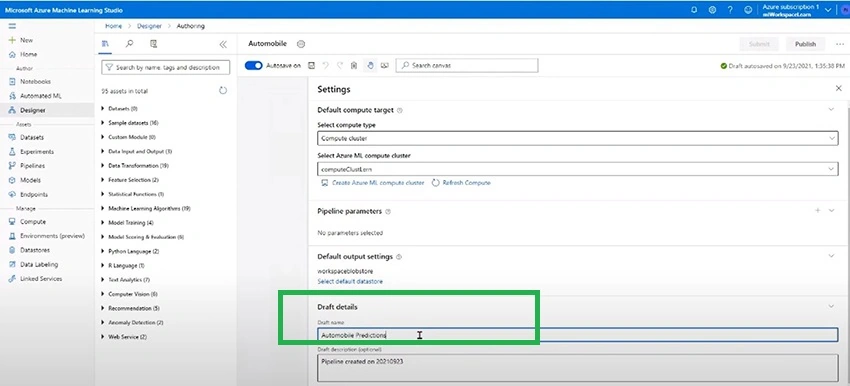This screenshot has width=850, height=386.
Task: Click the delete trash icon in toolbar
Action: (x=353, y=66)
